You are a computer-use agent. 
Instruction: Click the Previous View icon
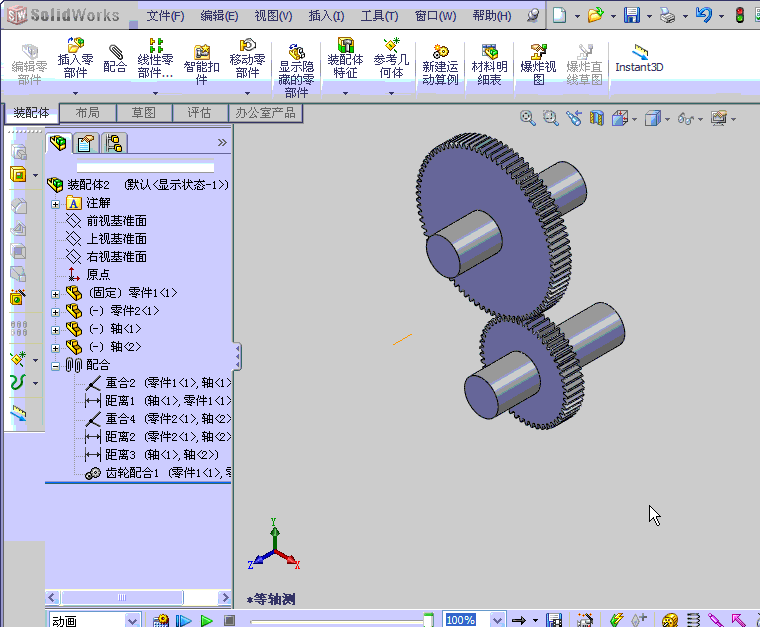pos(574,118)
